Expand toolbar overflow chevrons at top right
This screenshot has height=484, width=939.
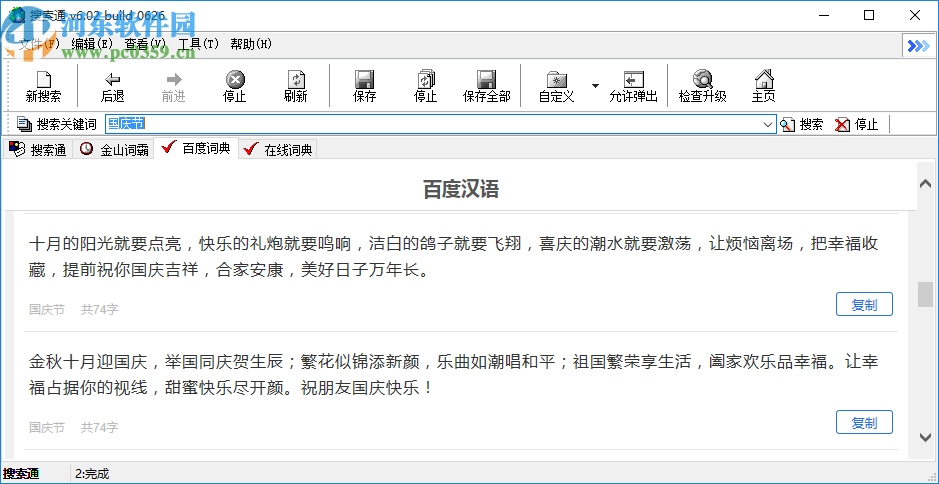pos(919,46)
